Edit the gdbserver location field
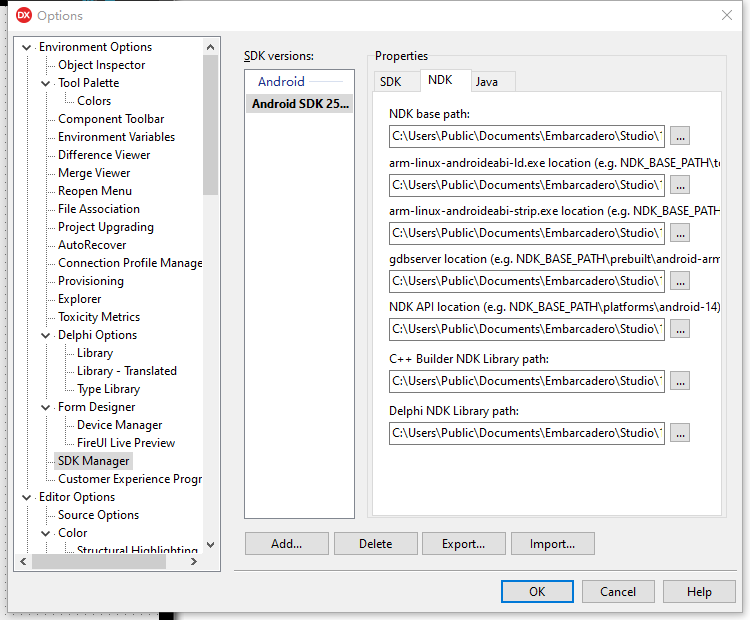Image resolution: width=750 pixels, height=620 pixels. click(x=527, y=281)
